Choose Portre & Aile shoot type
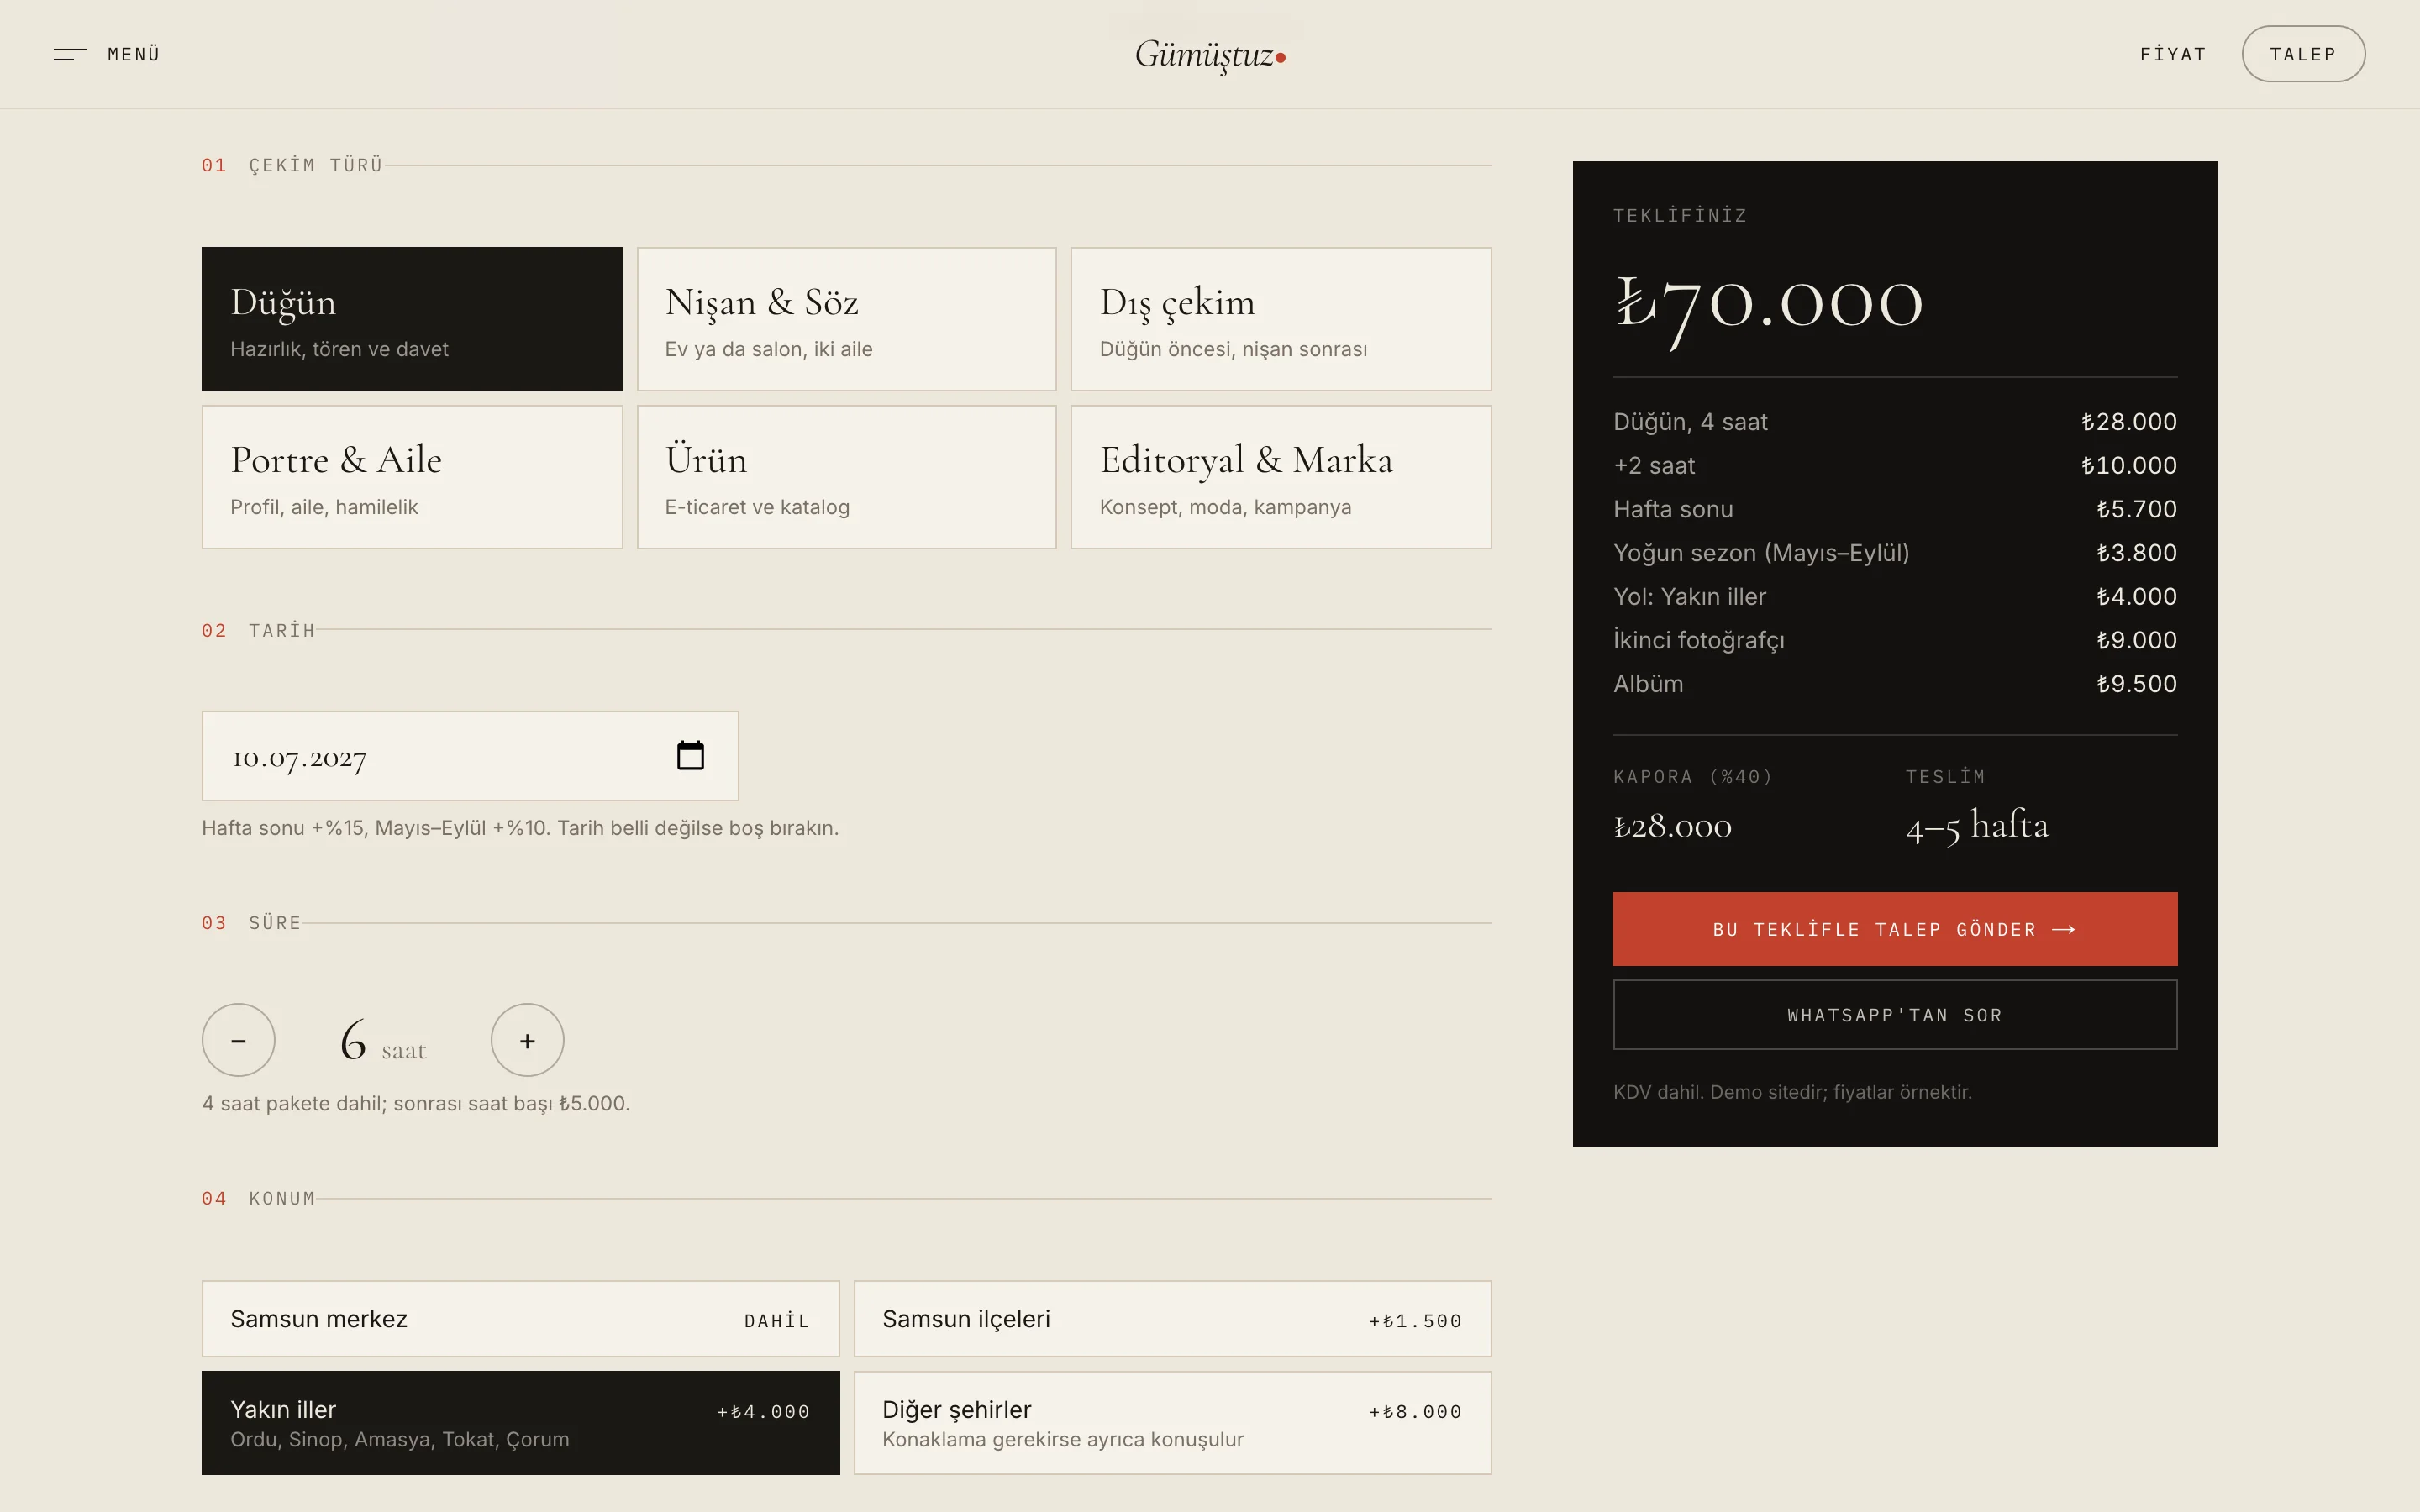The height and width of the screenshot is (1512, 2420). click(412, 477)
